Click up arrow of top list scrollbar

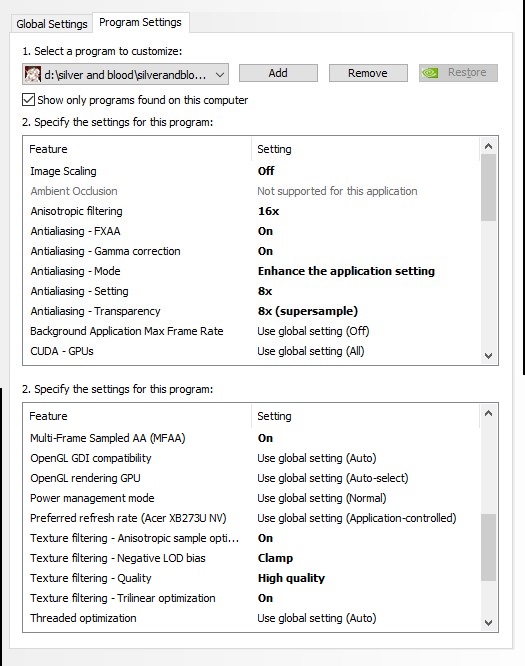pyautogui.click(x=488, y=146)
